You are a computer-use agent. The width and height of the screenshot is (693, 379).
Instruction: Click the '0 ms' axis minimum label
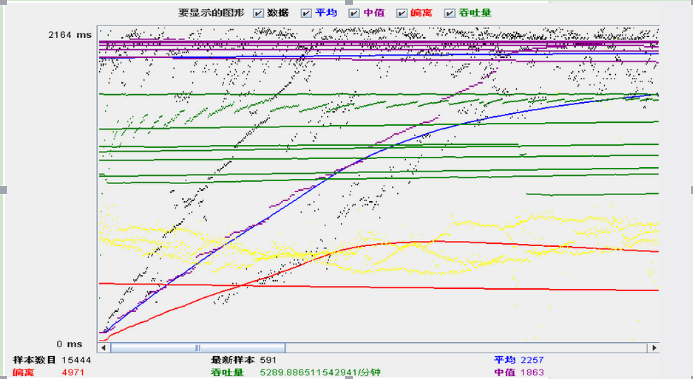(69, 344)
